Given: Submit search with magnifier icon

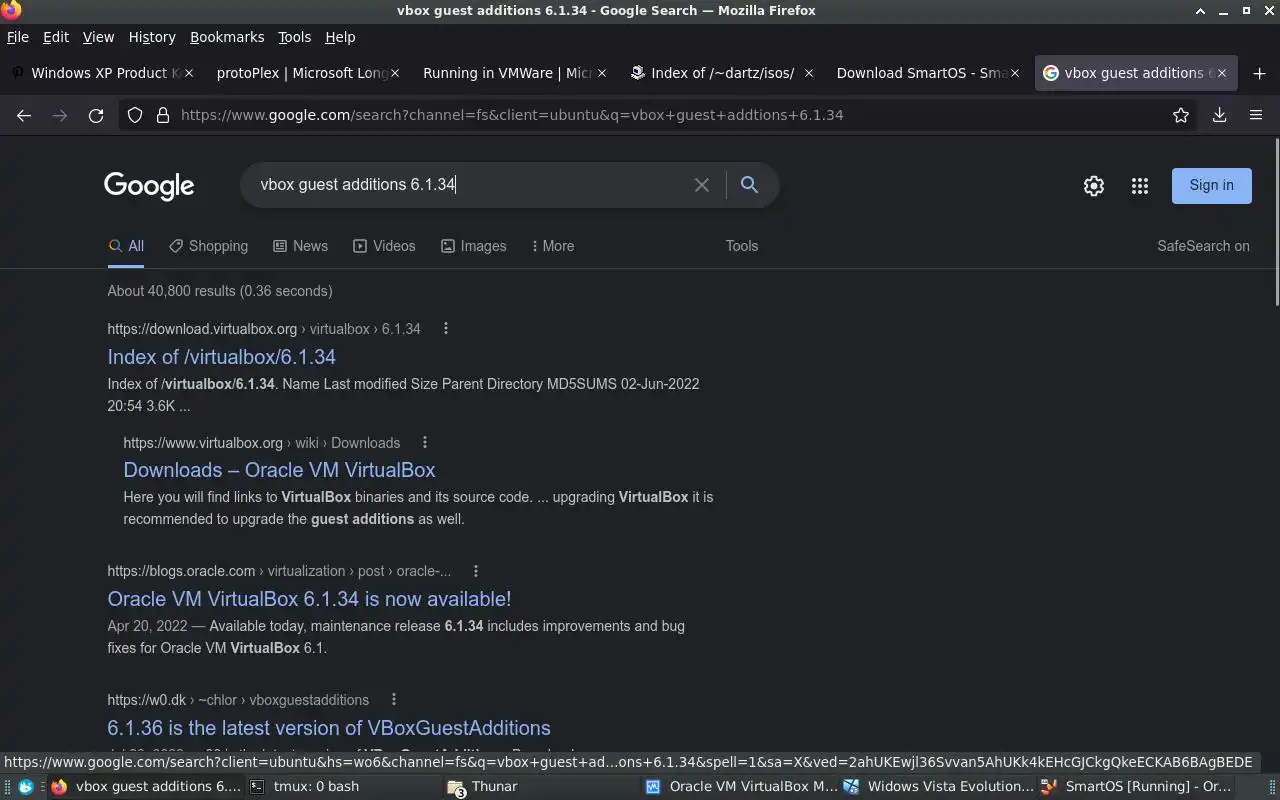Looking at the screenshot, I should tap(749, 185).
